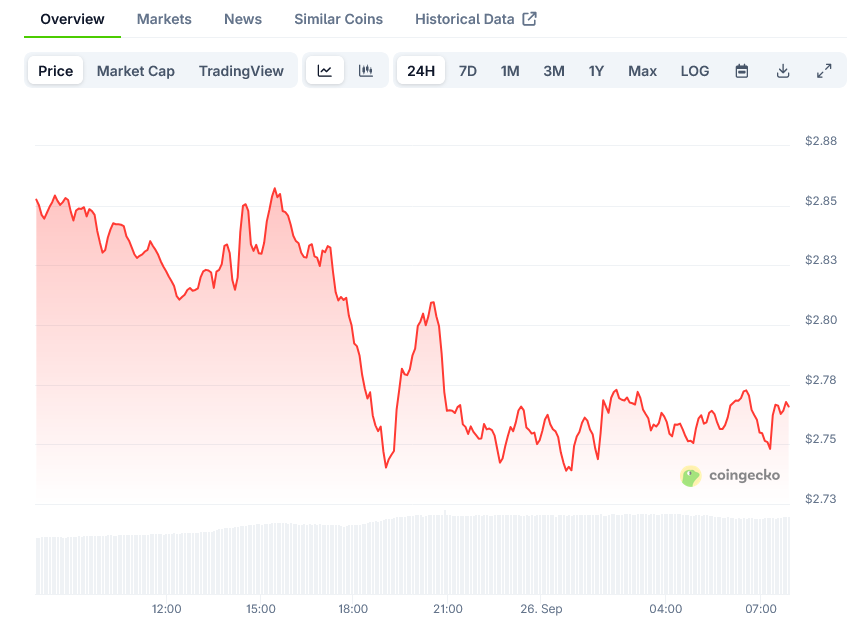
Task: Go to Similar Coins tab
Action: coord(339,19)
